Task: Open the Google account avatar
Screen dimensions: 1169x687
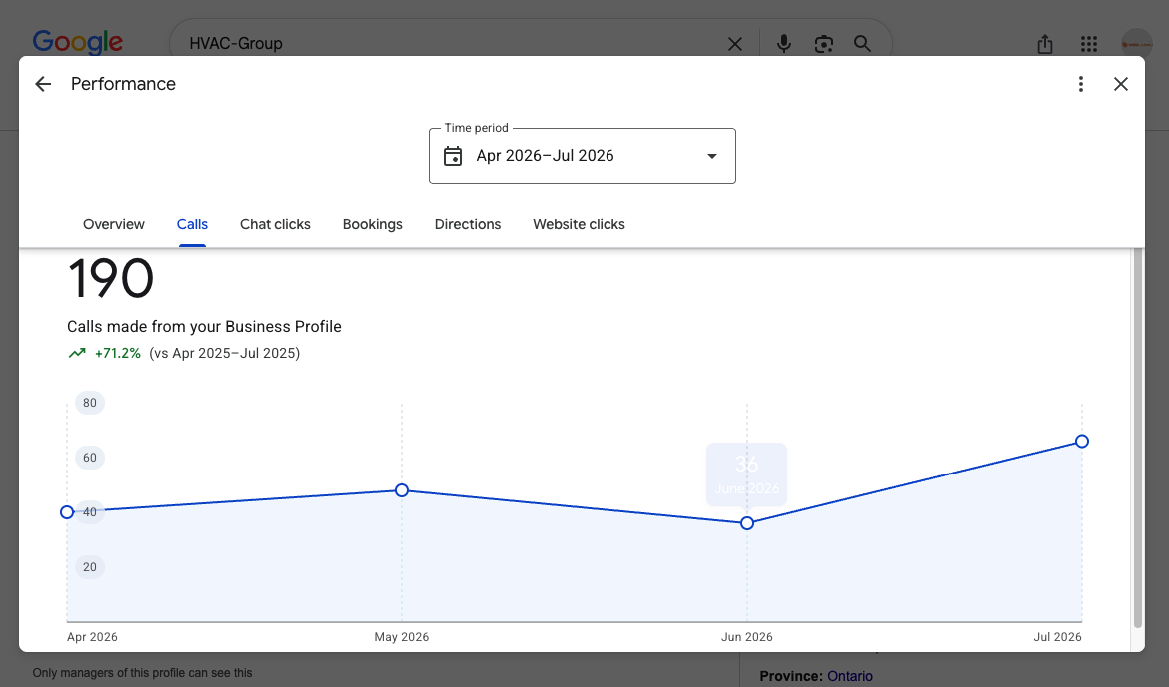Action: click(x=1137, y=44)
